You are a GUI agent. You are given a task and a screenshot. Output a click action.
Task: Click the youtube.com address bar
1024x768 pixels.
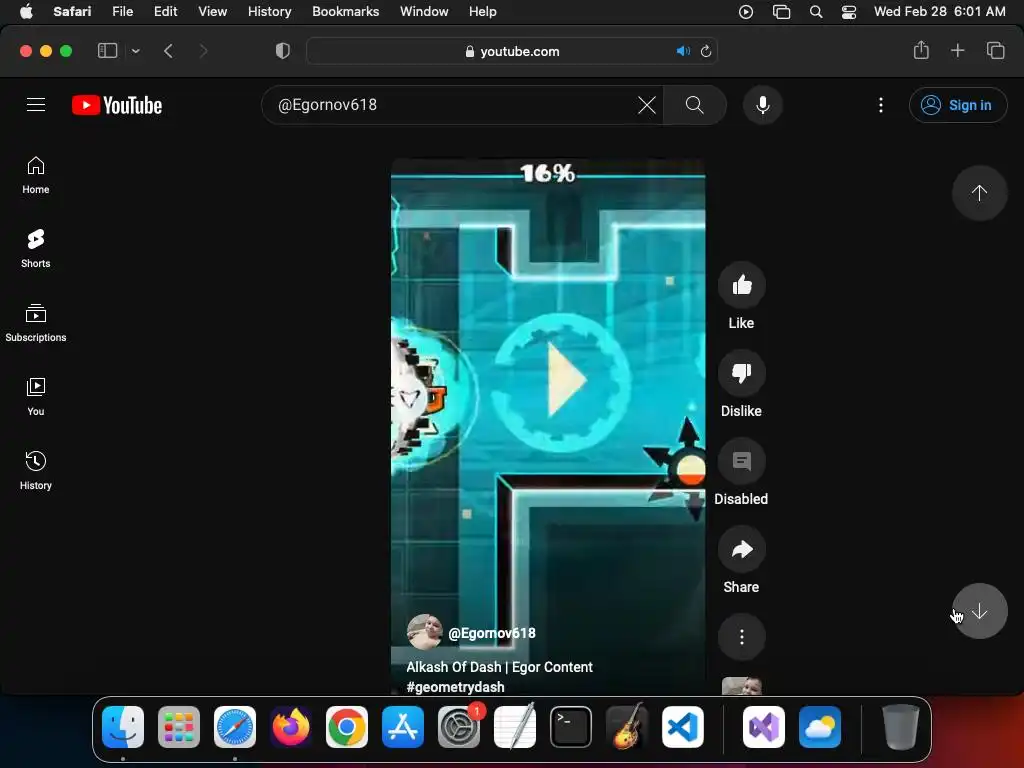511,51
